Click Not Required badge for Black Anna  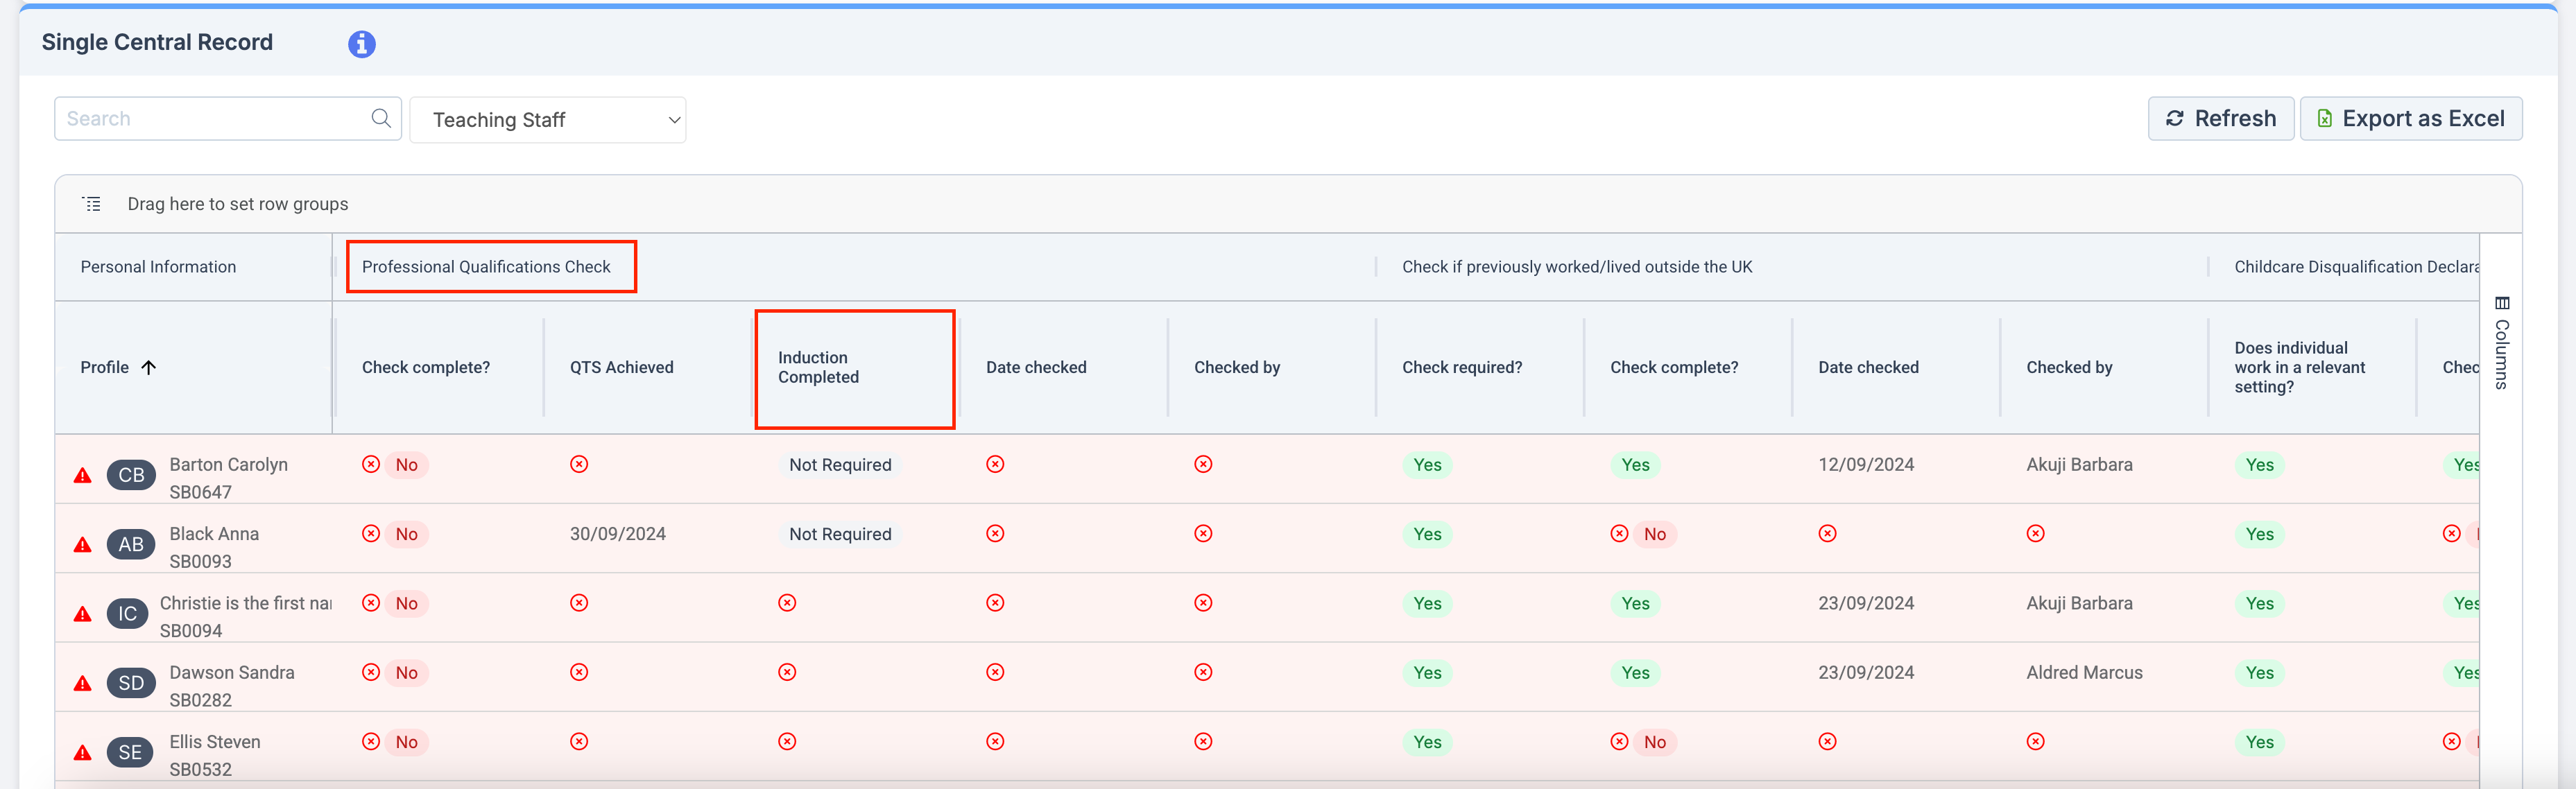[839, 534]
